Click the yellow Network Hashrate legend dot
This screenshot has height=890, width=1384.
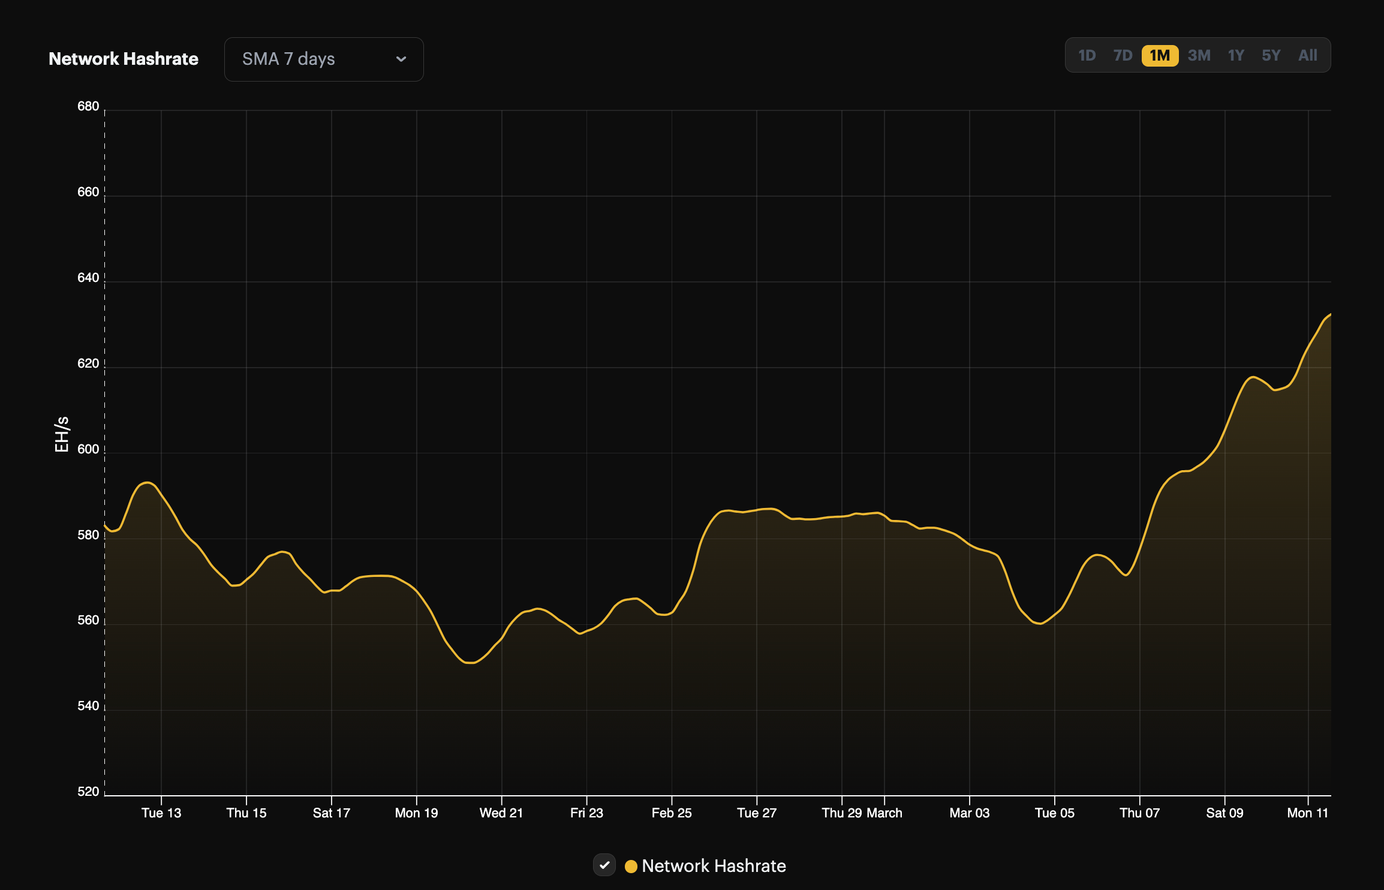pyautogui.click(x=631, y=865)
